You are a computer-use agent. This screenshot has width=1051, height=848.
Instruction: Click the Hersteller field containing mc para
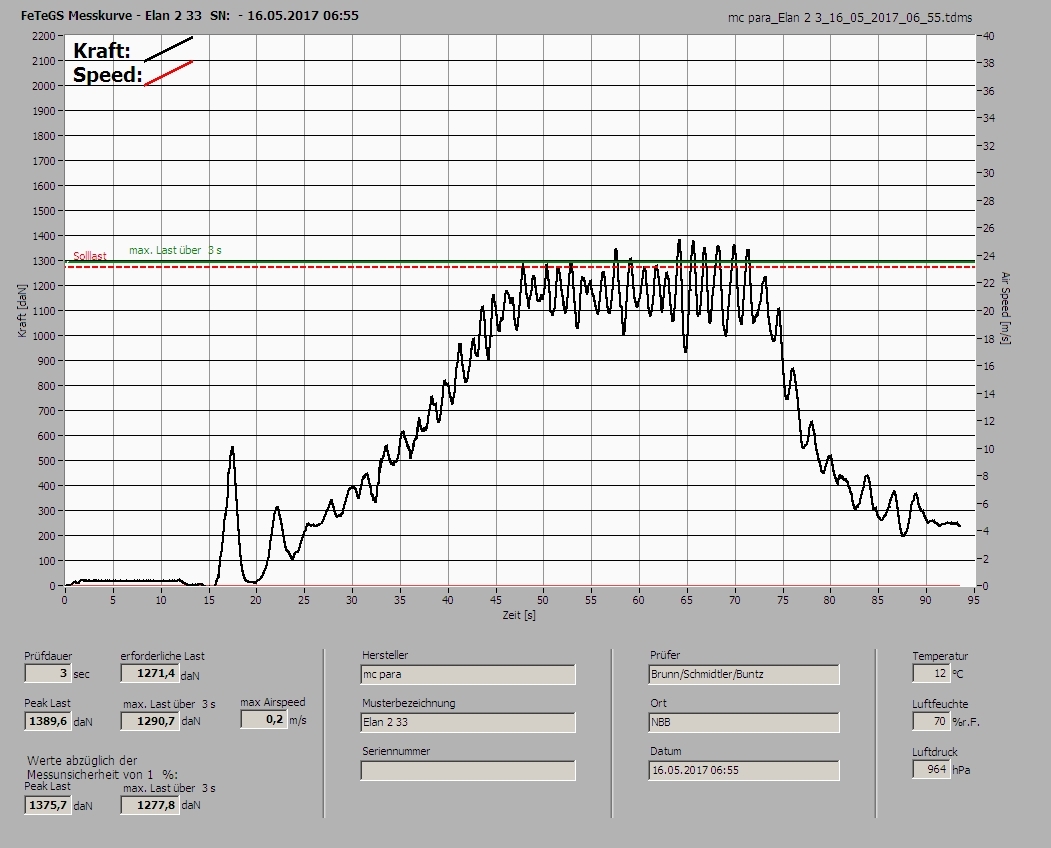pos(468,674)
